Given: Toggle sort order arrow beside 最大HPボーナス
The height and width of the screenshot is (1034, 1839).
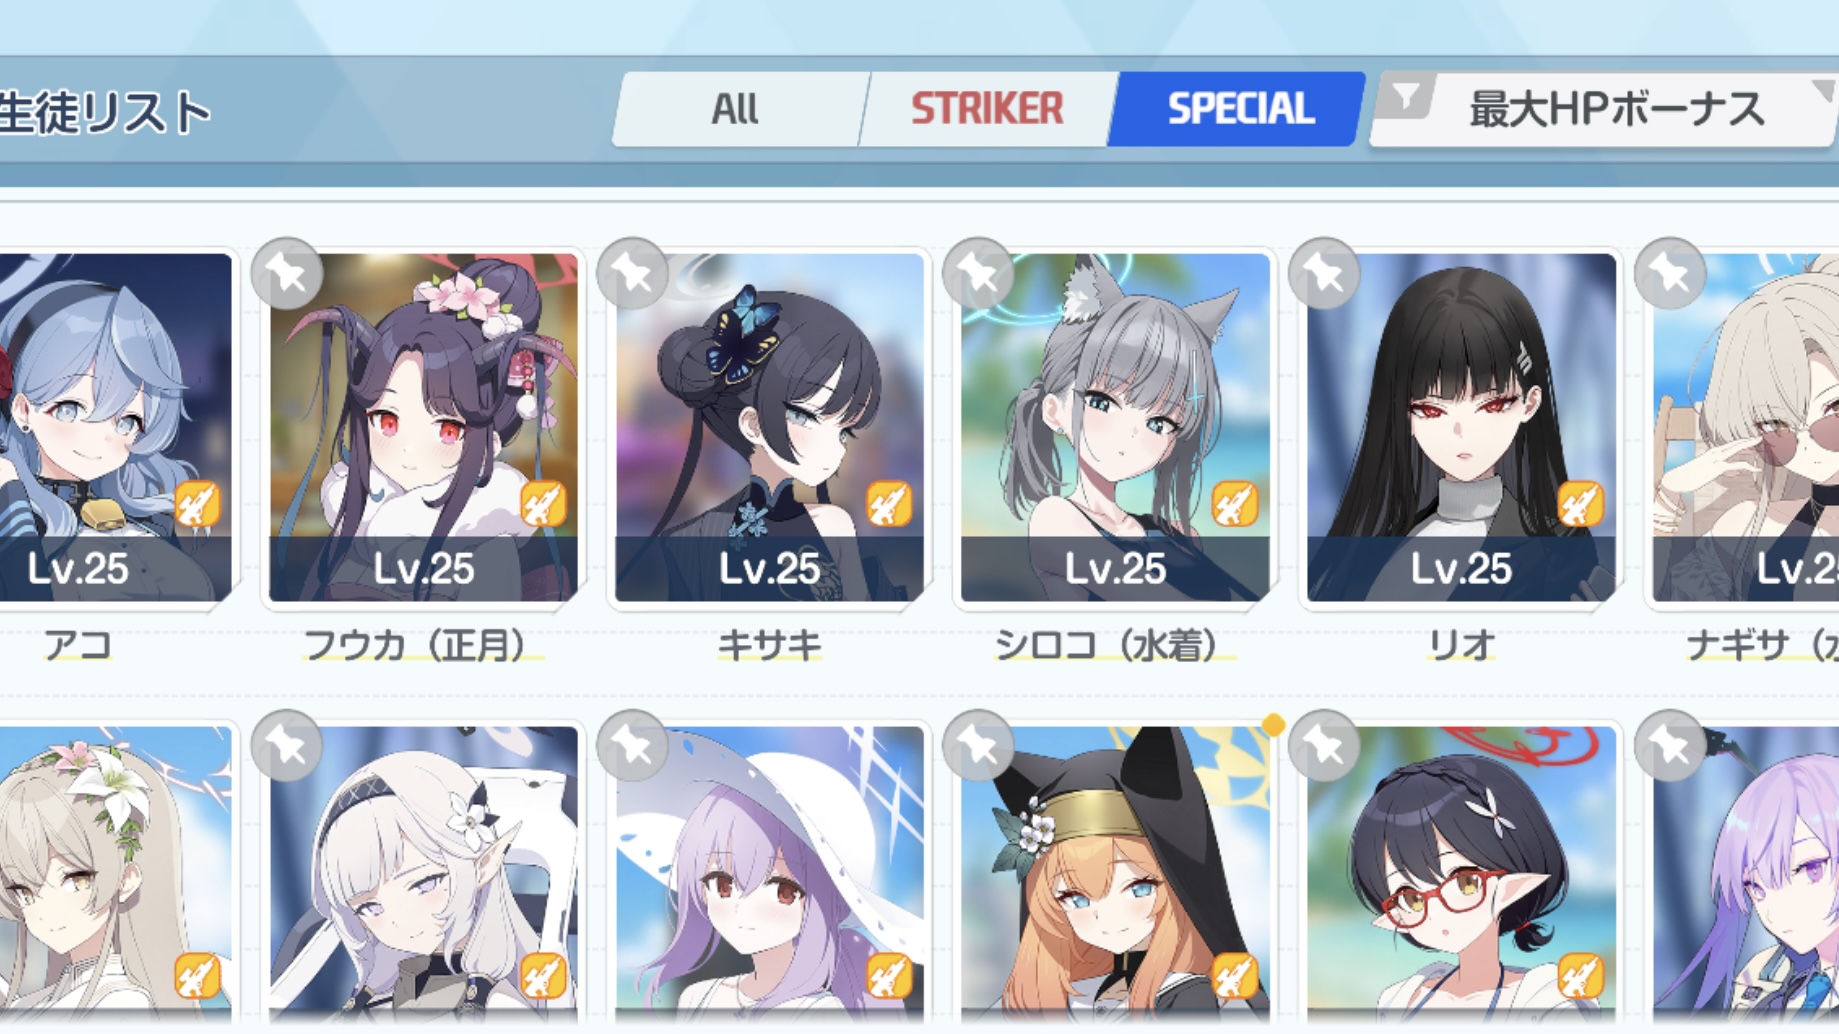Looking at the screenshot, I should (x=1822, y=94).
